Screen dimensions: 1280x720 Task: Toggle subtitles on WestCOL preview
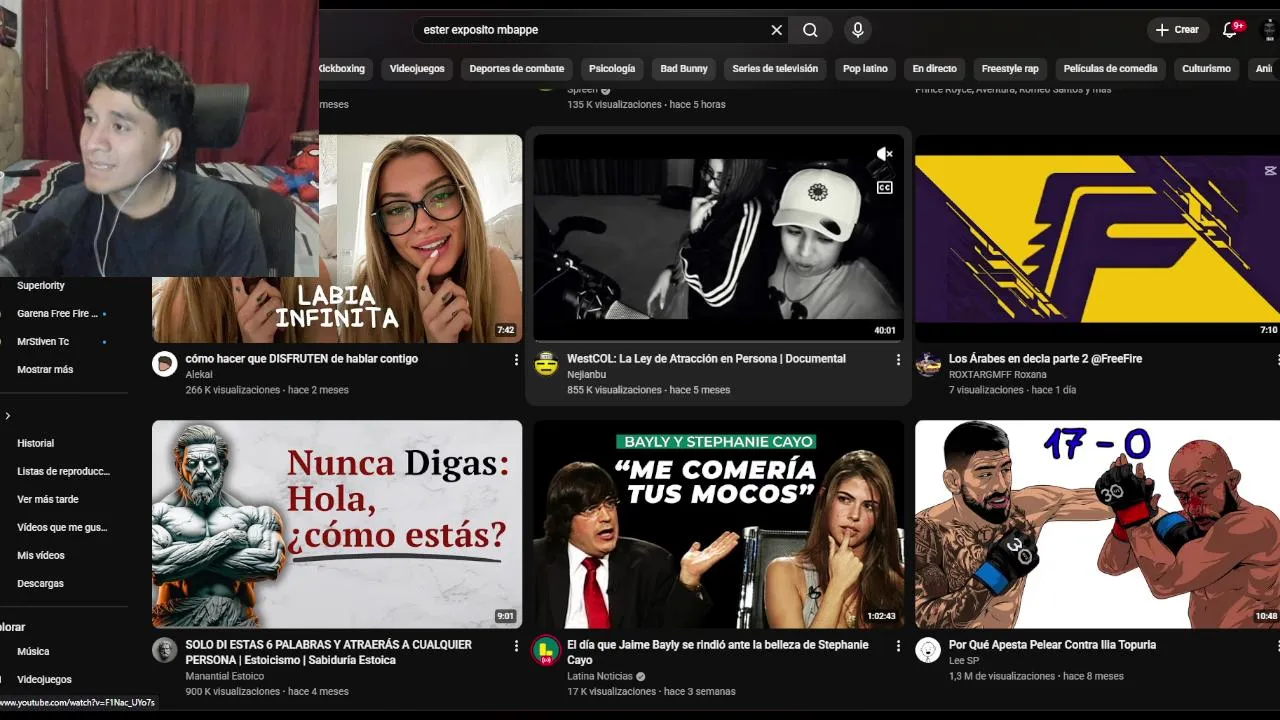pyautogui.click(x=884, y=187)
